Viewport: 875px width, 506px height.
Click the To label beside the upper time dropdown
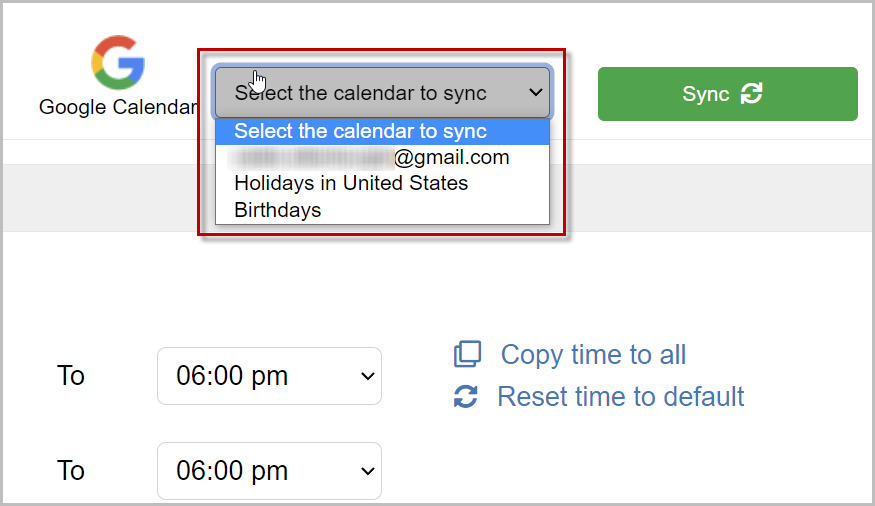[x=71, y=375]
